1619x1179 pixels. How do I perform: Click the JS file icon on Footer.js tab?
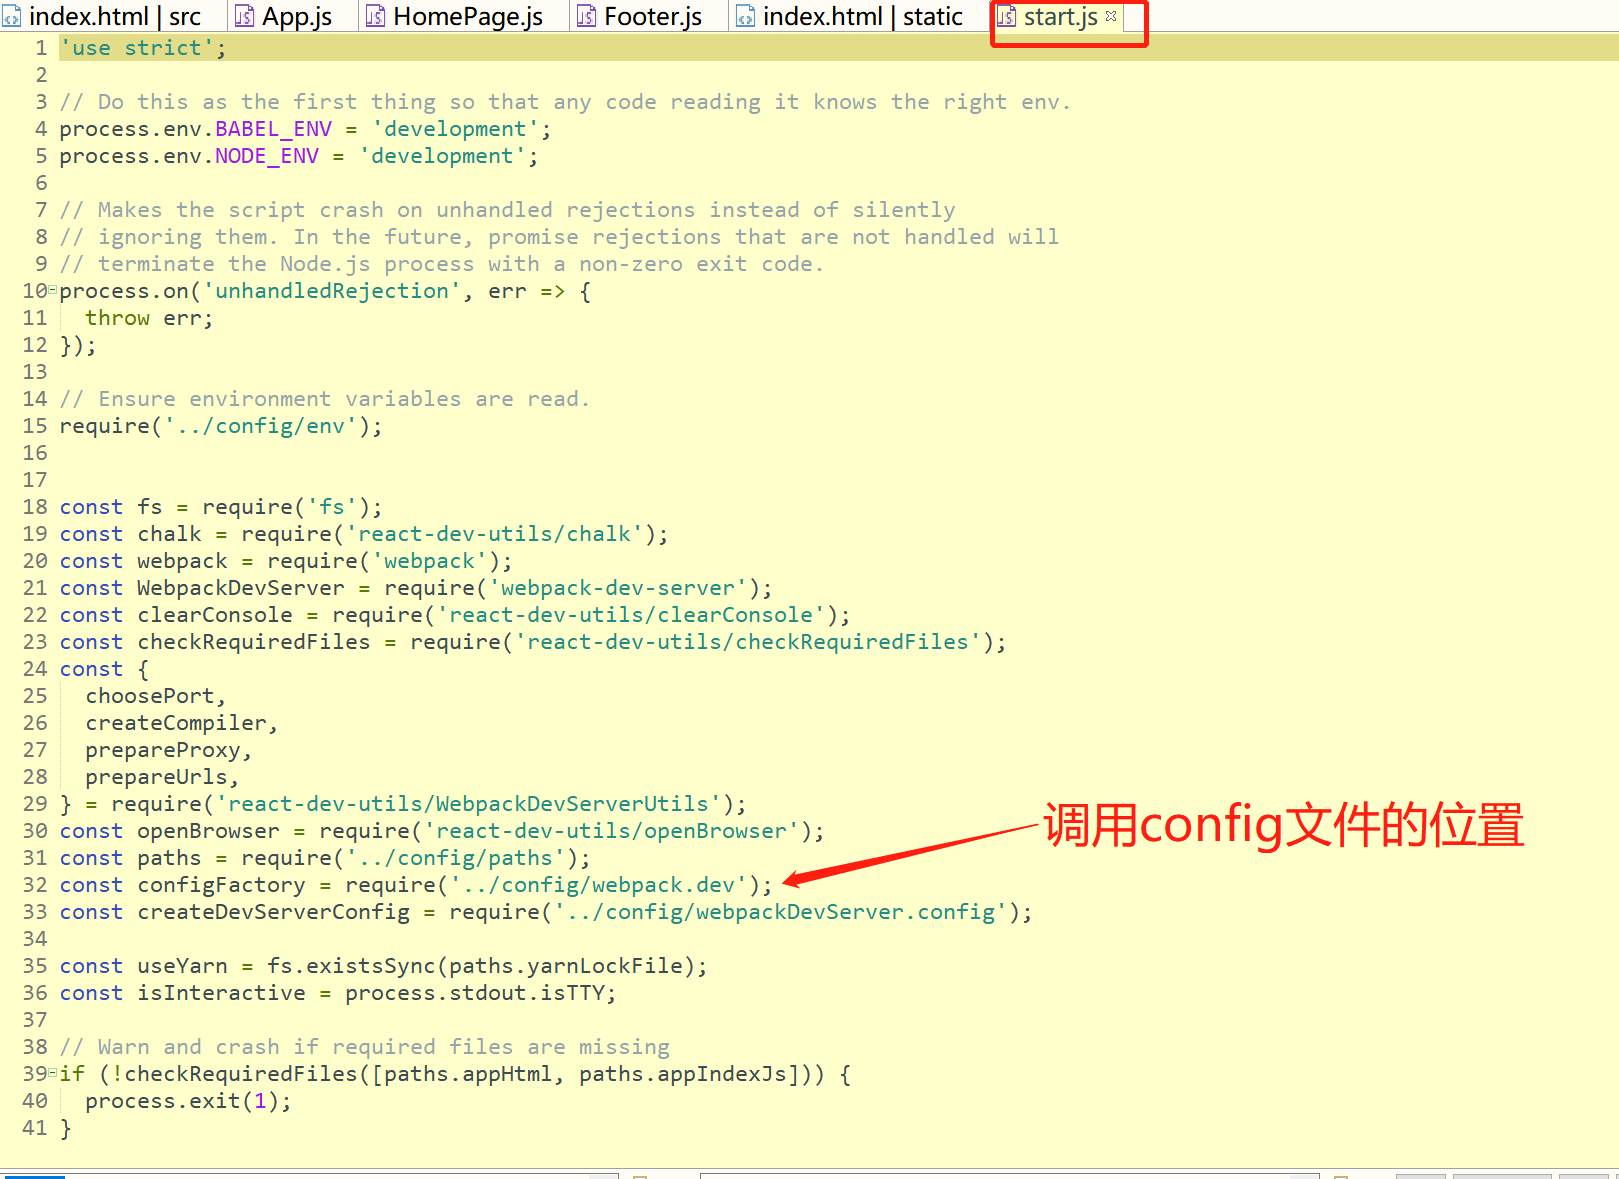click(586, 16)
